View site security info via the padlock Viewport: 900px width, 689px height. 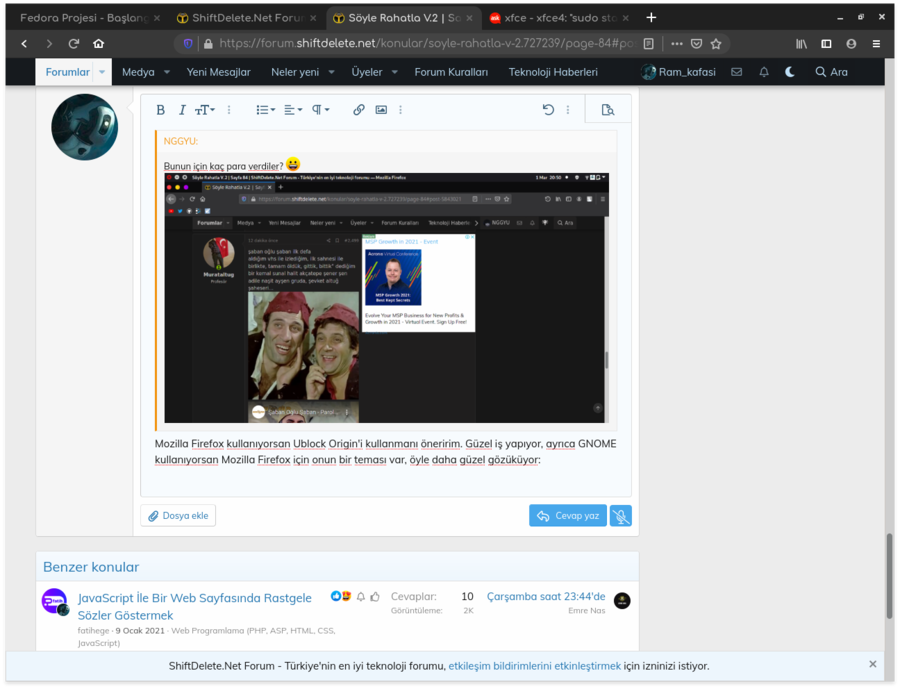pos(208,44)
